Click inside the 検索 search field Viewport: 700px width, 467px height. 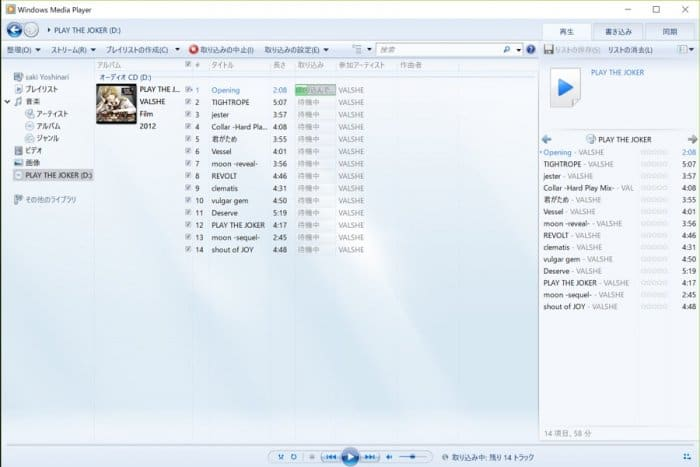[x=438, y=50]
